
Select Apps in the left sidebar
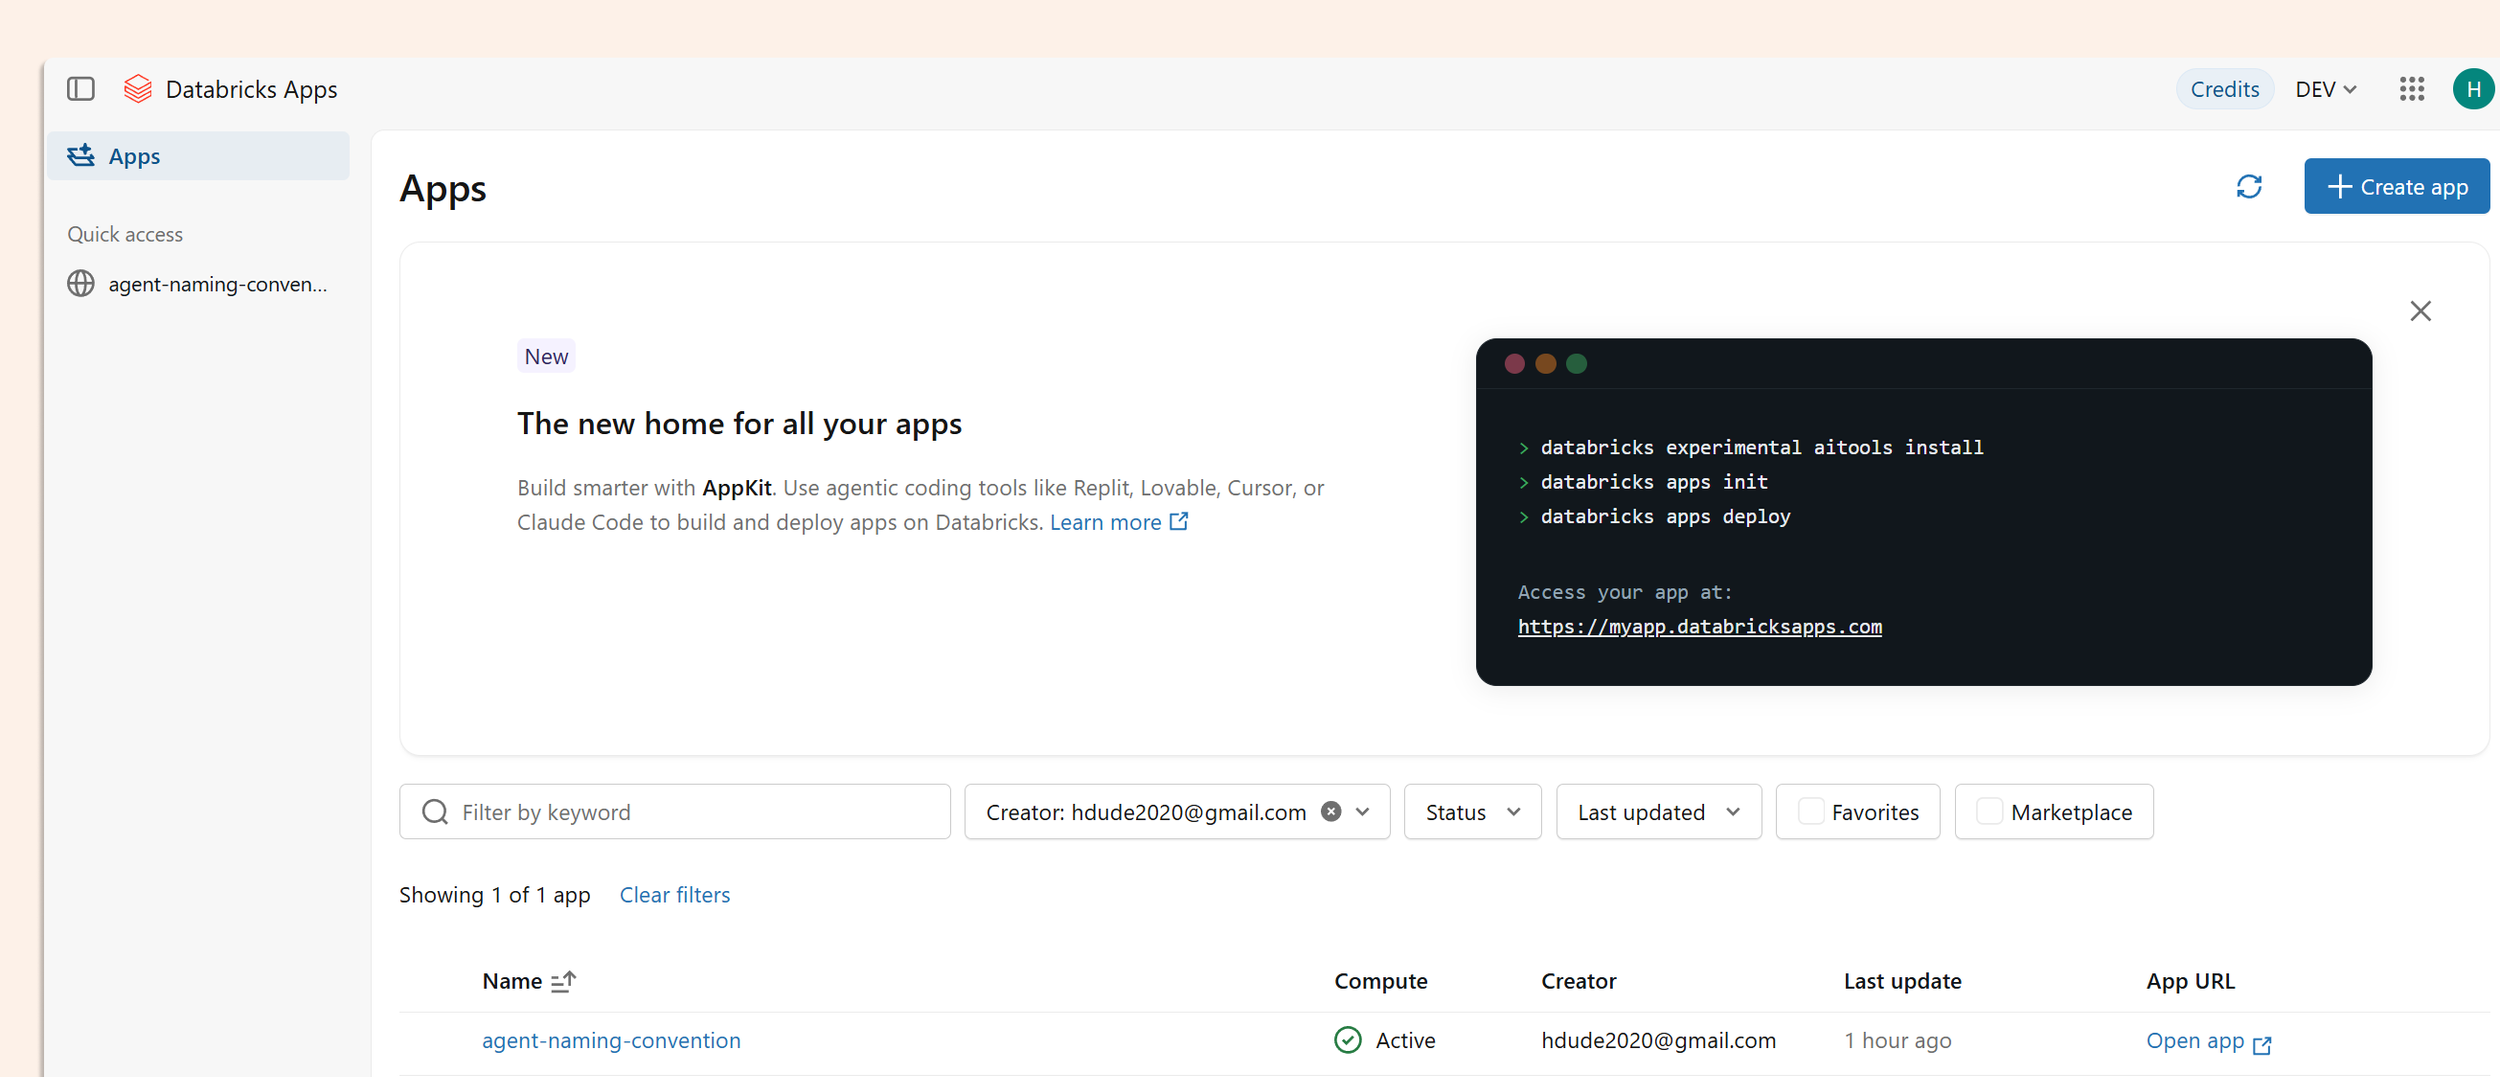198,156
